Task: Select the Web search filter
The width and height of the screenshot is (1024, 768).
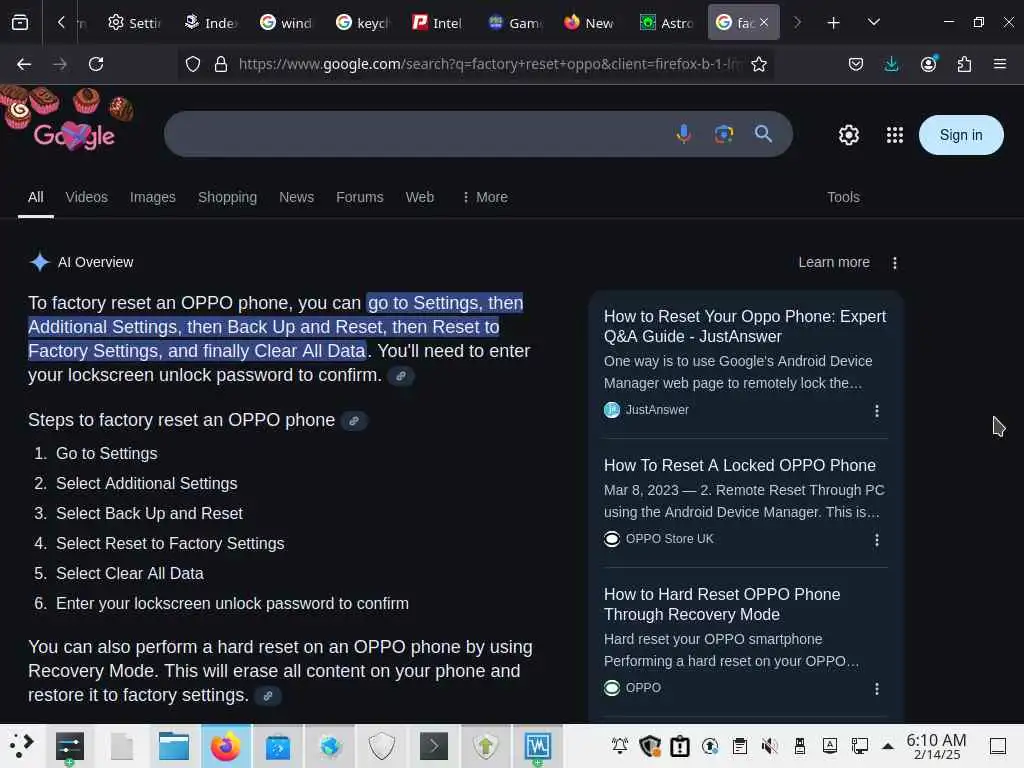Action: [420, 197]
